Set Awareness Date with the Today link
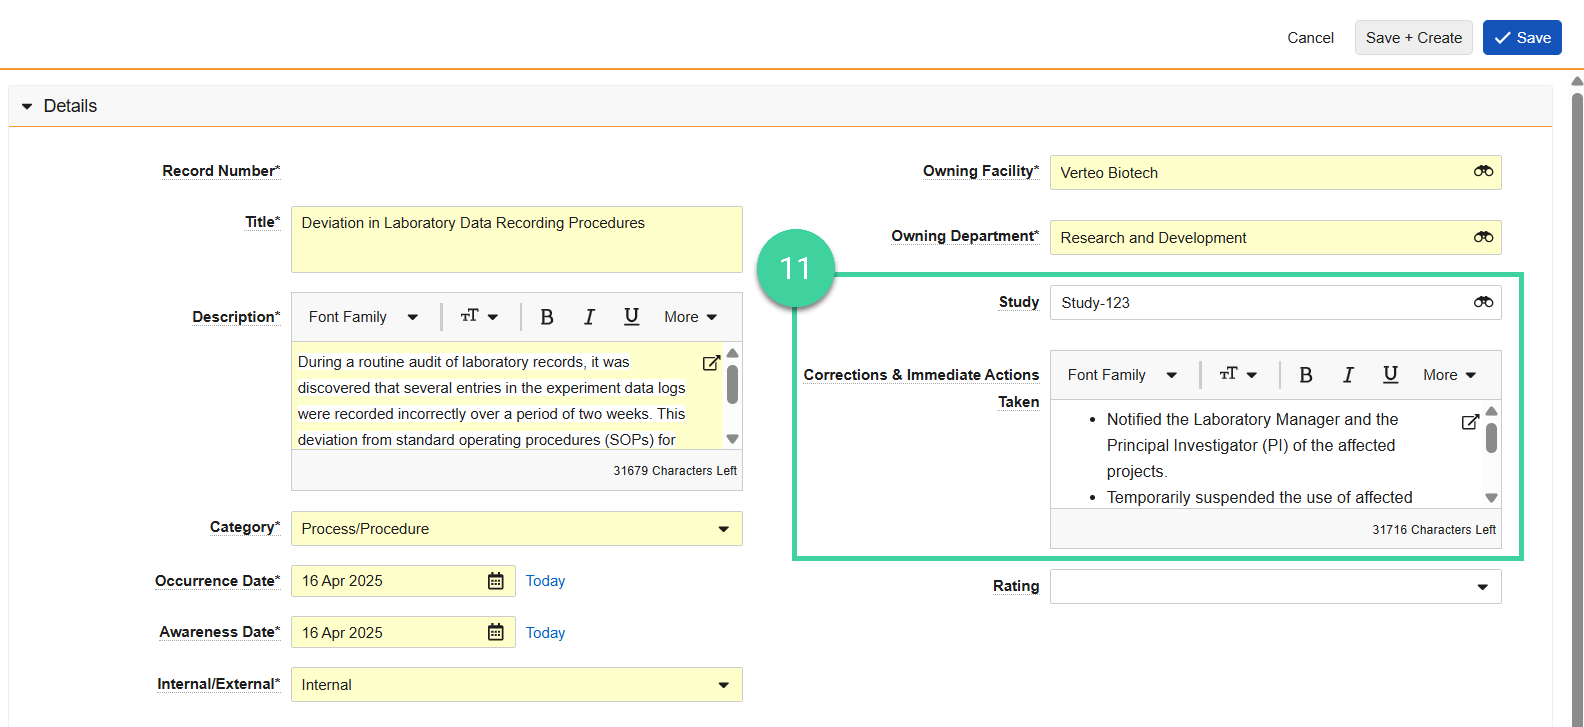The image size is (1584, 727). point(545,633)
